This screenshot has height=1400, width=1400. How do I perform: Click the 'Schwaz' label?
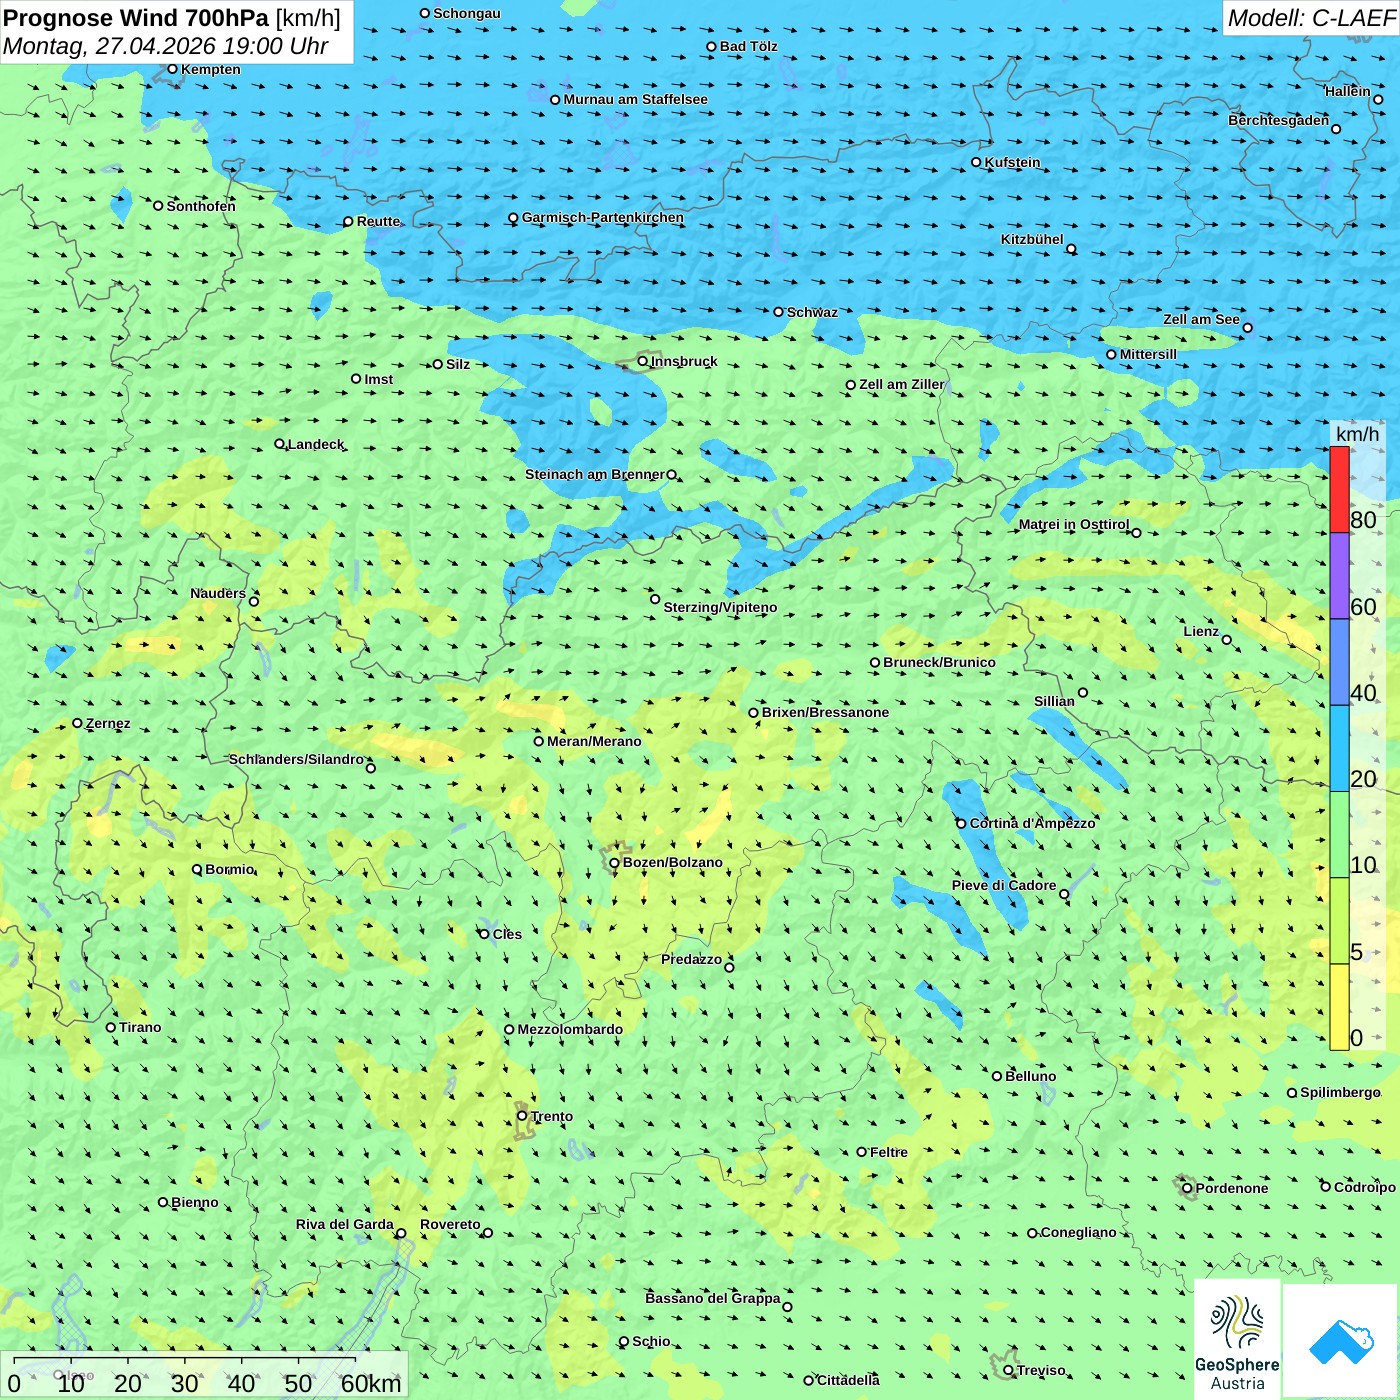point(813,312)
